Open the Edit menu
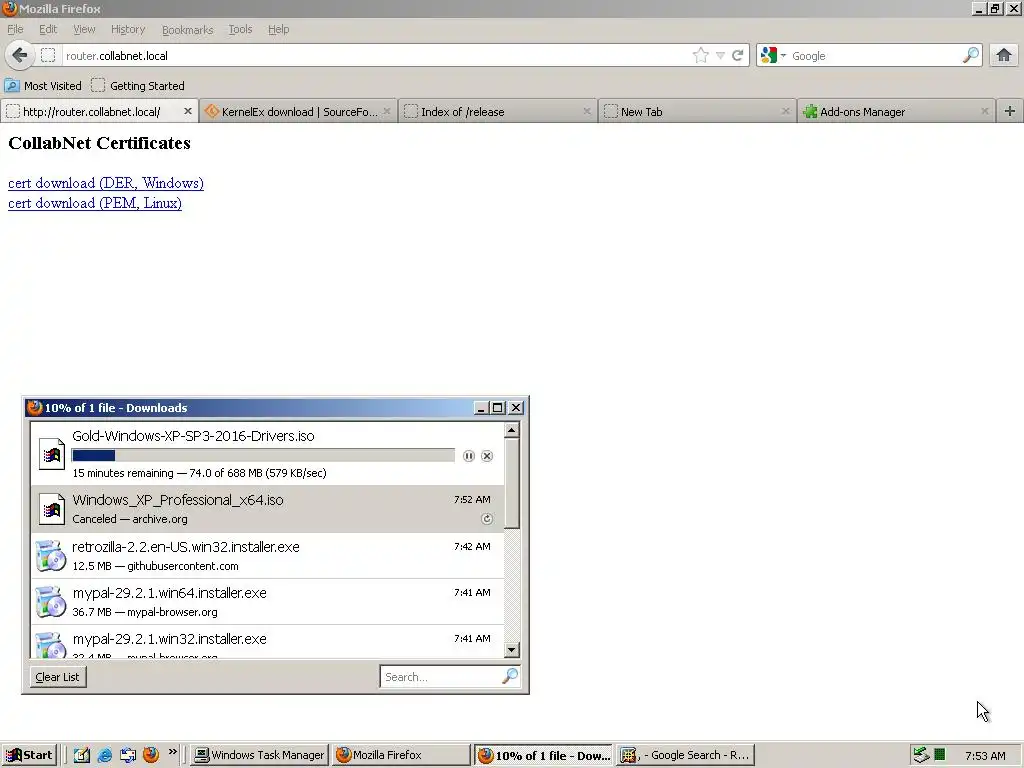This screenshot has width=1024, height=768. 48,29
